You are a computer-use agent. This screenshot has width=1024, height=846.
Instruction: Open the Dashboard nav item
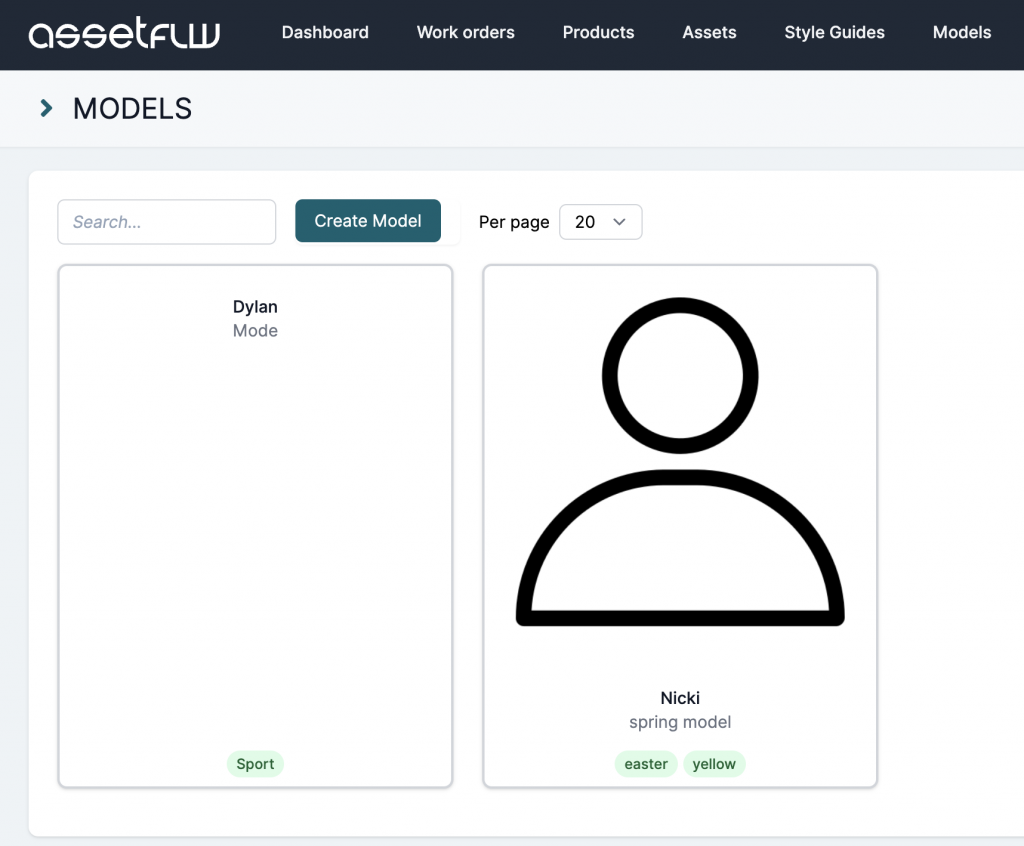click(325, 33)
